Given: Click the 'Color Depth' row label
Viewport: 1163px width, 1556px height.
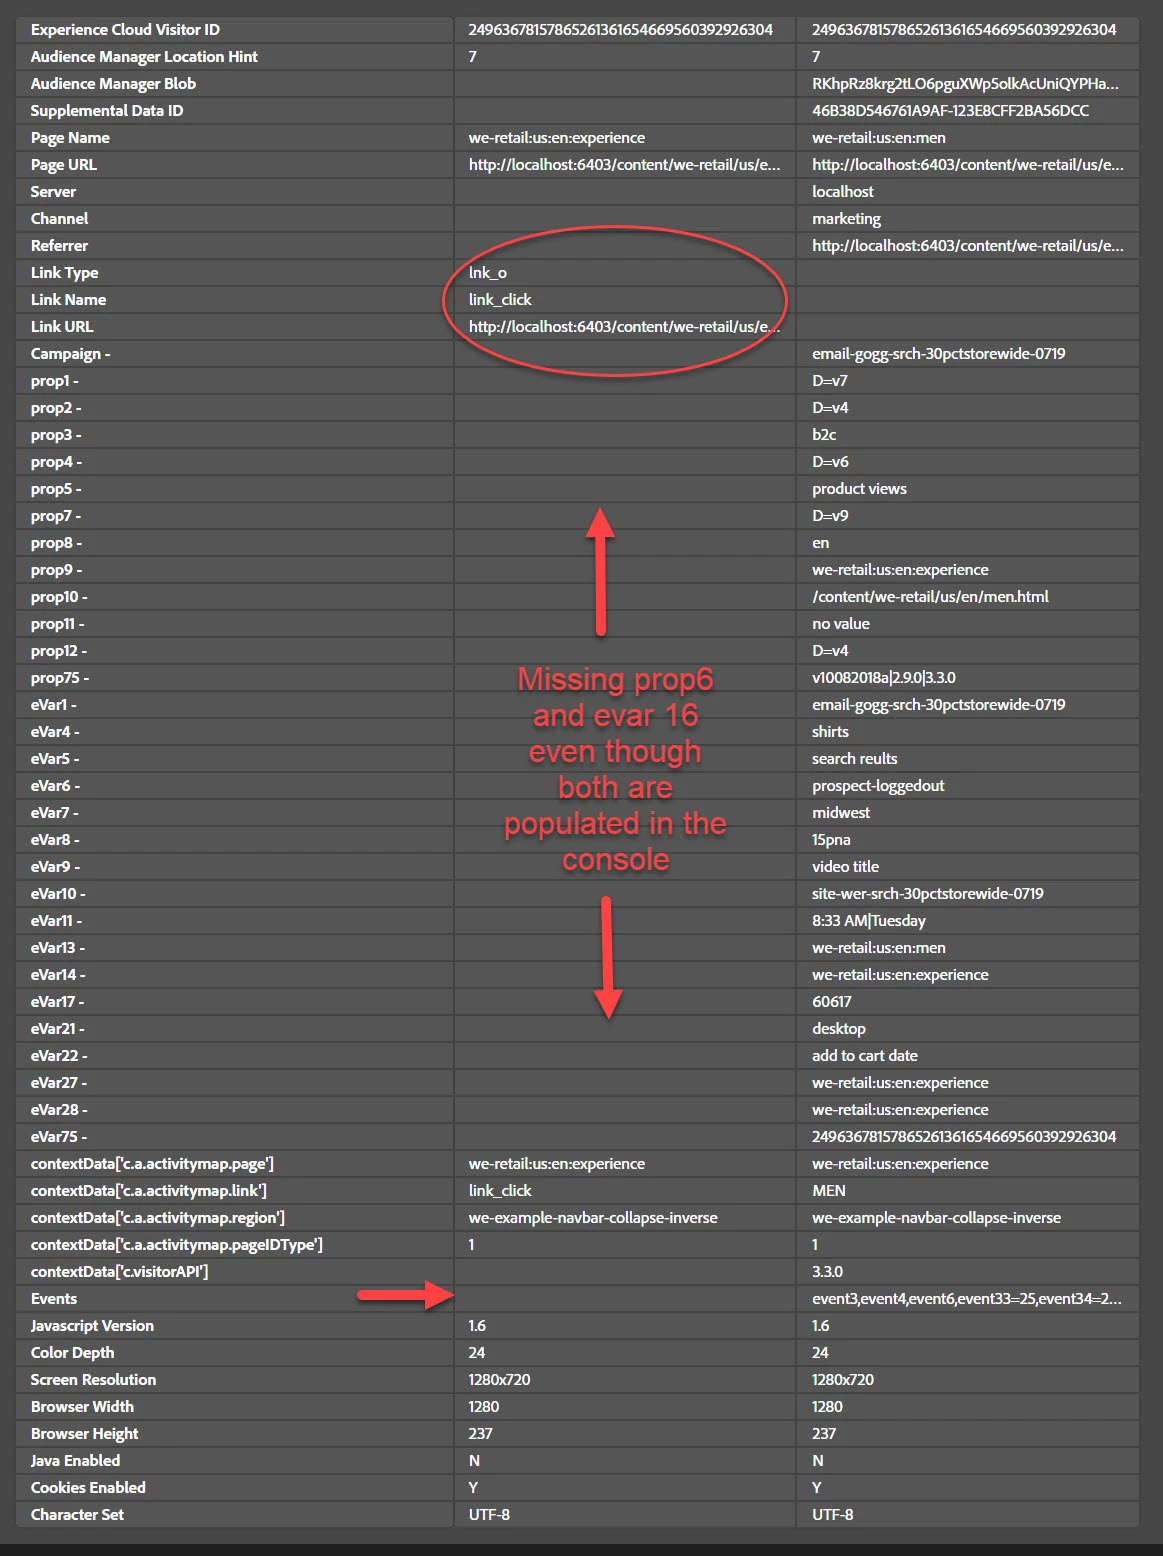Looking at the screenshot, I should pos(72,1353).
